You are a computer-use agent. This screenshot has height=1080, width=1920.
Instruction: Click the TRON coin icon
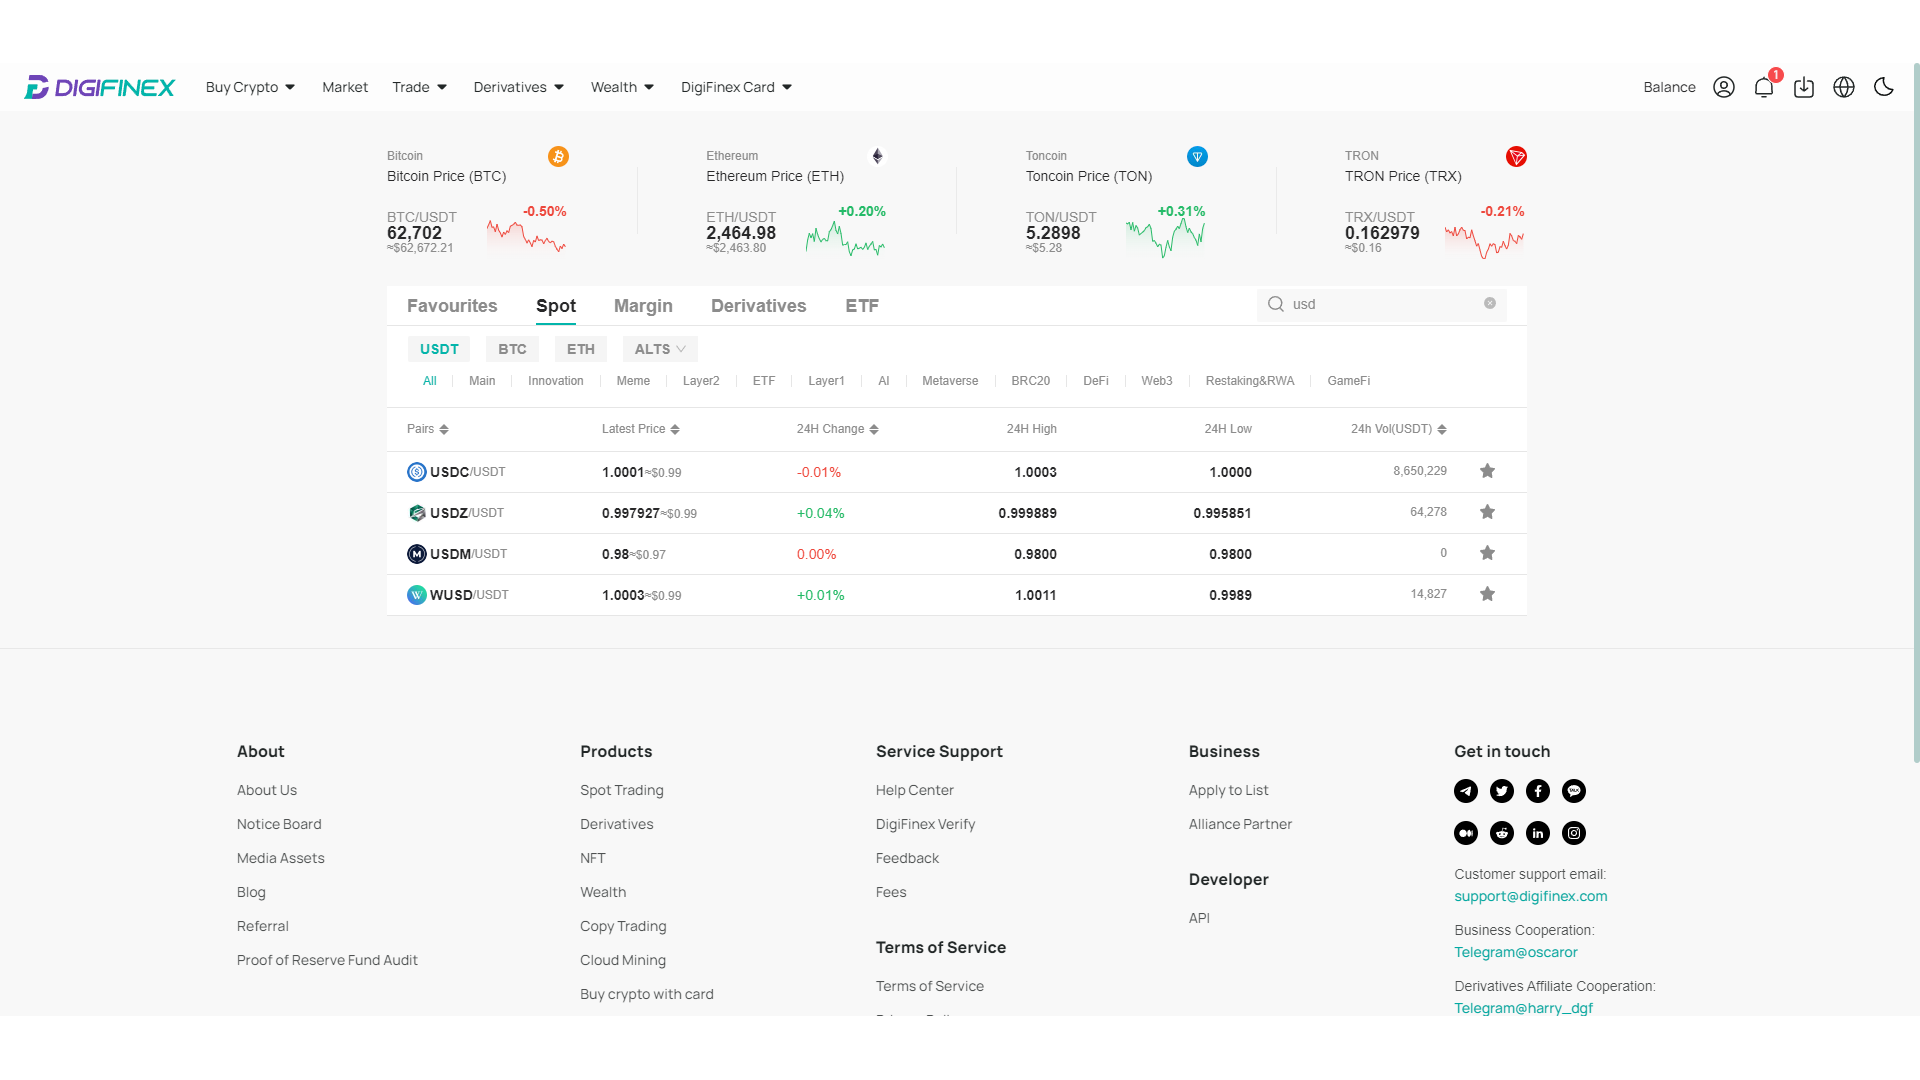[1516, 157]
